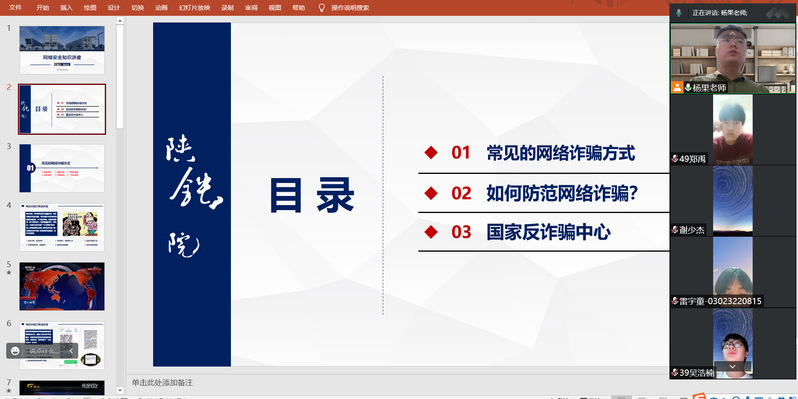This screenshot has width=798, height=399.
Task: Click 常见的网络诈骗方式 item on slide
Action: pyautogui.click(x=560, y=153)
